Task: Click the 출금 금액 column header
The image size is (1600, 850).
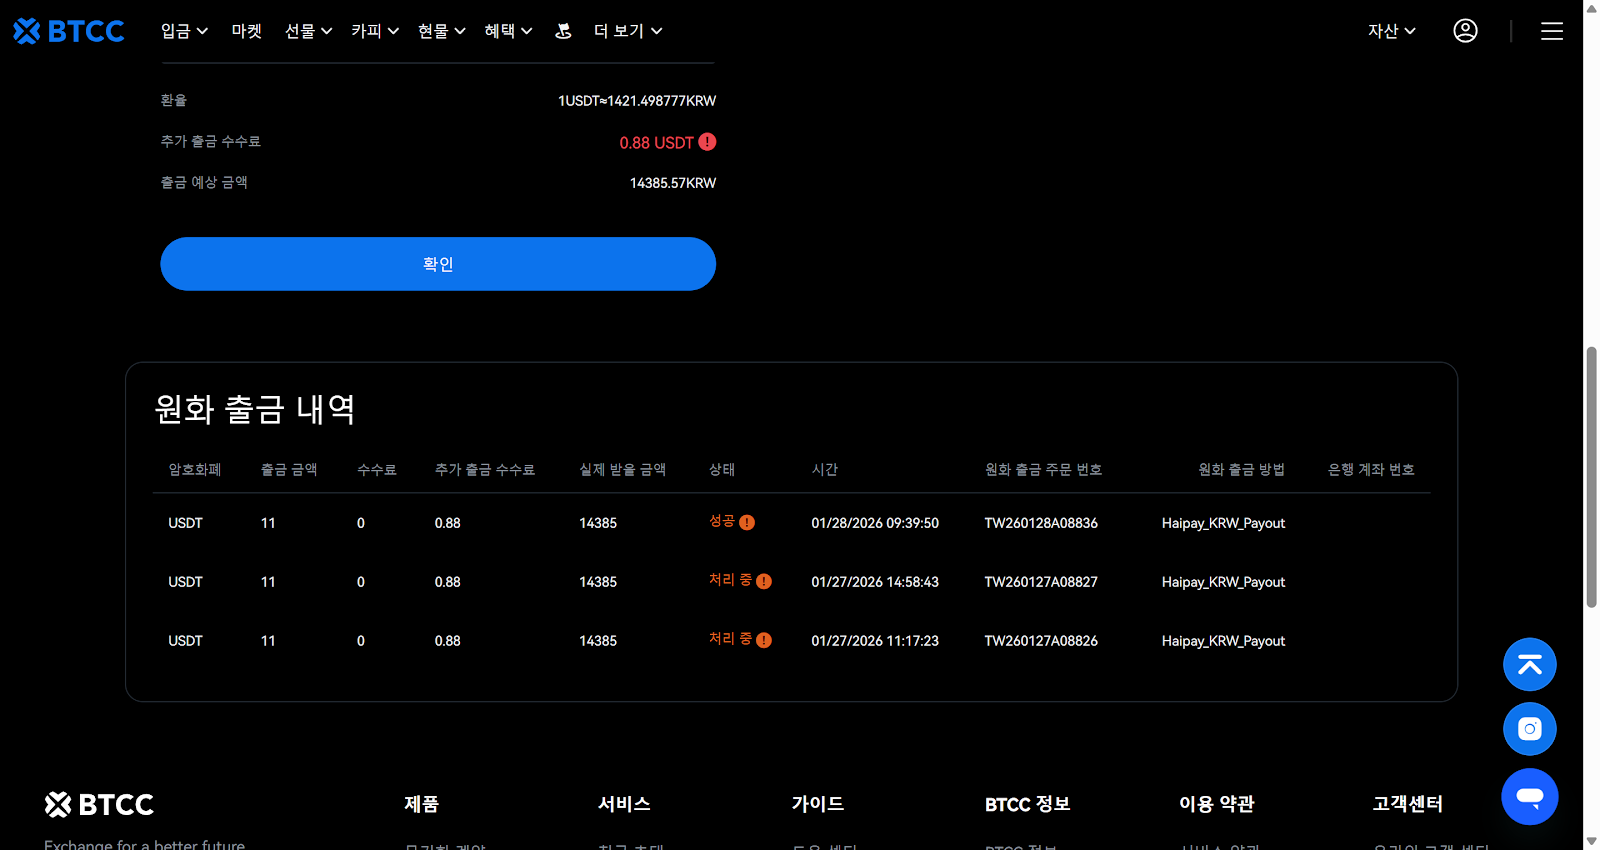Action: (x=289, y=469)
